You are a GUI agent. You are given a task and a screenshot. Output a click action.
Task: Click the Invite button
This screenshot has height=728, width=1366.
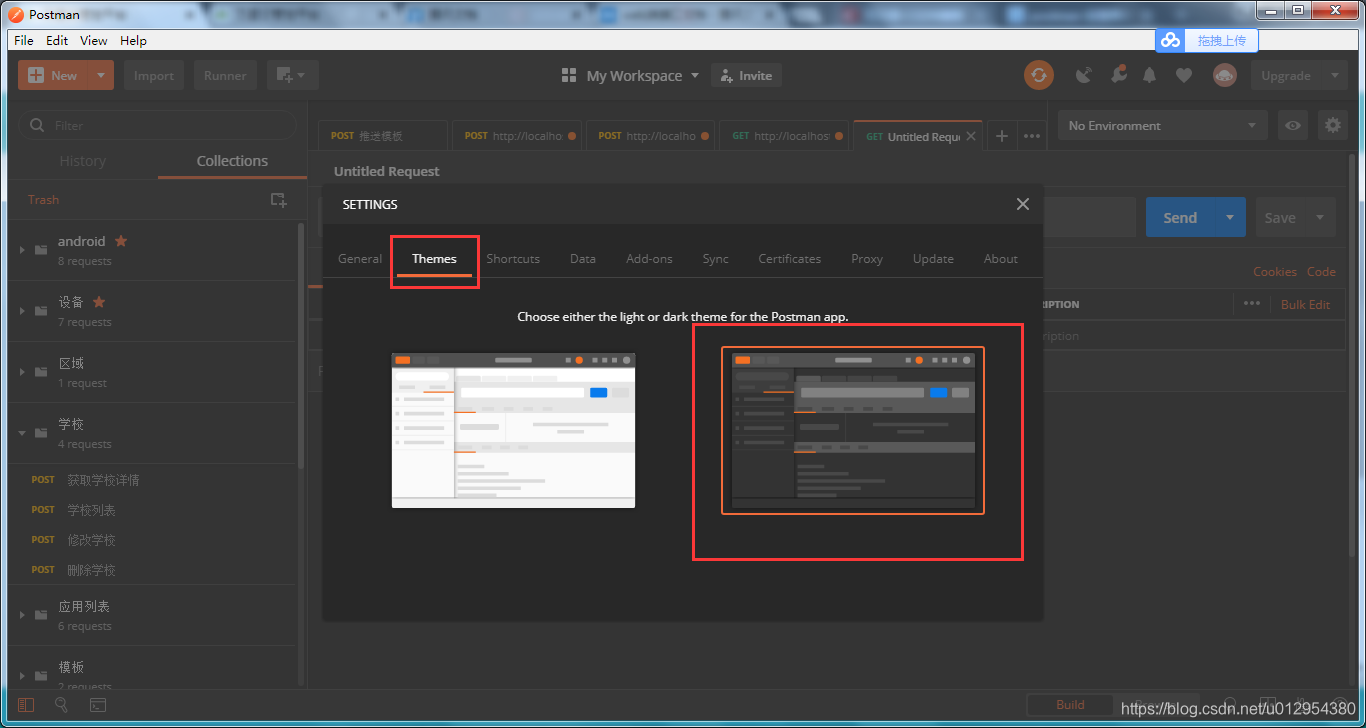[x=746, y=75]
